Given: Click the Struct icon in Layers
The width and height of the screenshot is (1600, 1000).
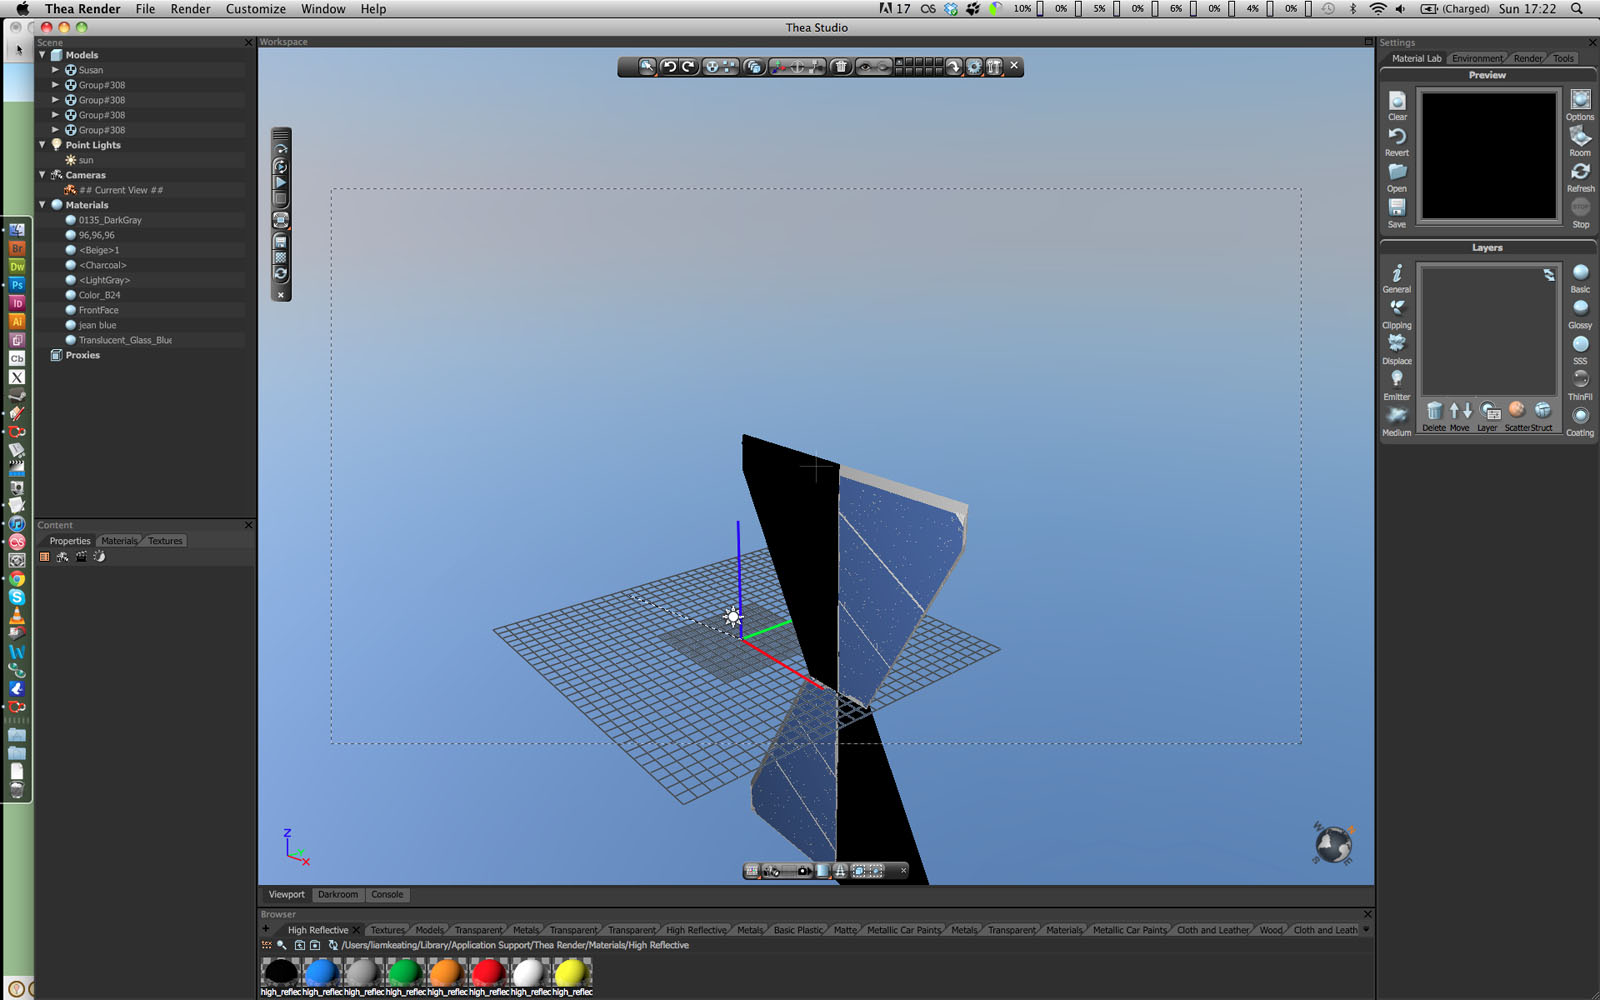Looking at the screenshot, I should coord(1543,415).
